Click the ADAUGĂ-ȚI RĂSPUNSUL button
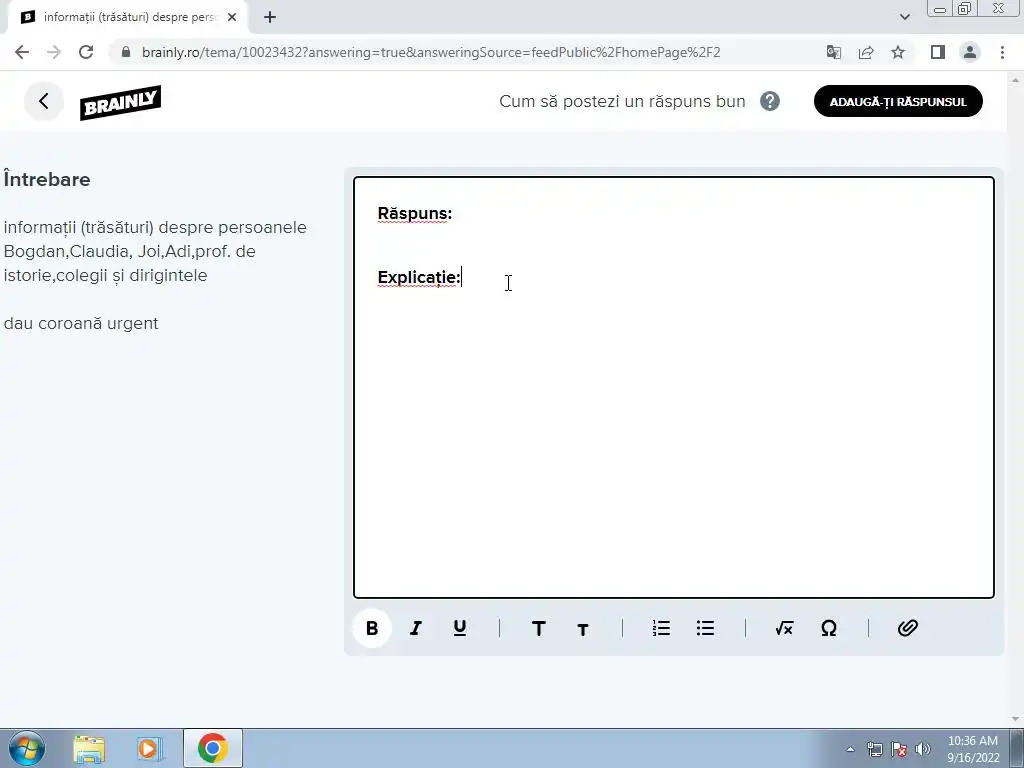 pyautogui.click(x=898, y=101)
